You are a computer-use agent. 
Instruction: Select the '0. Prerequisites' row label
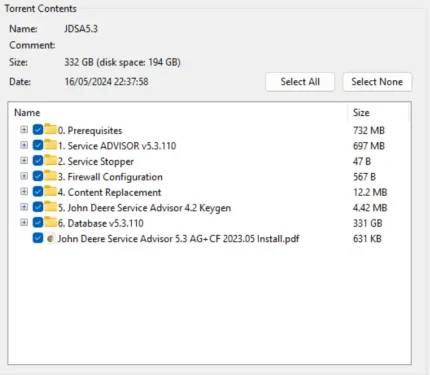(90, 130)
